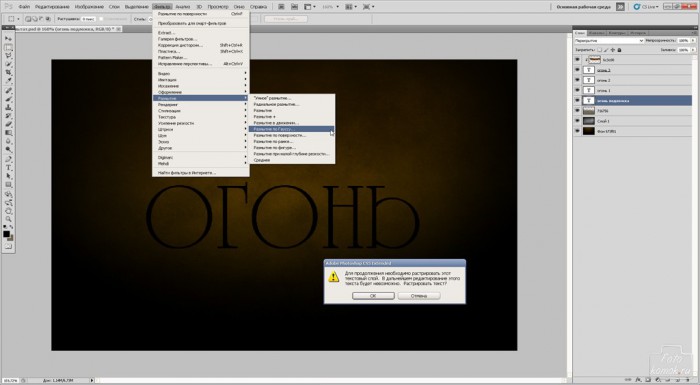Open the workspace switcher double-arrow
The width and height of the screenshot is (700, 385).
pos(620,7)
